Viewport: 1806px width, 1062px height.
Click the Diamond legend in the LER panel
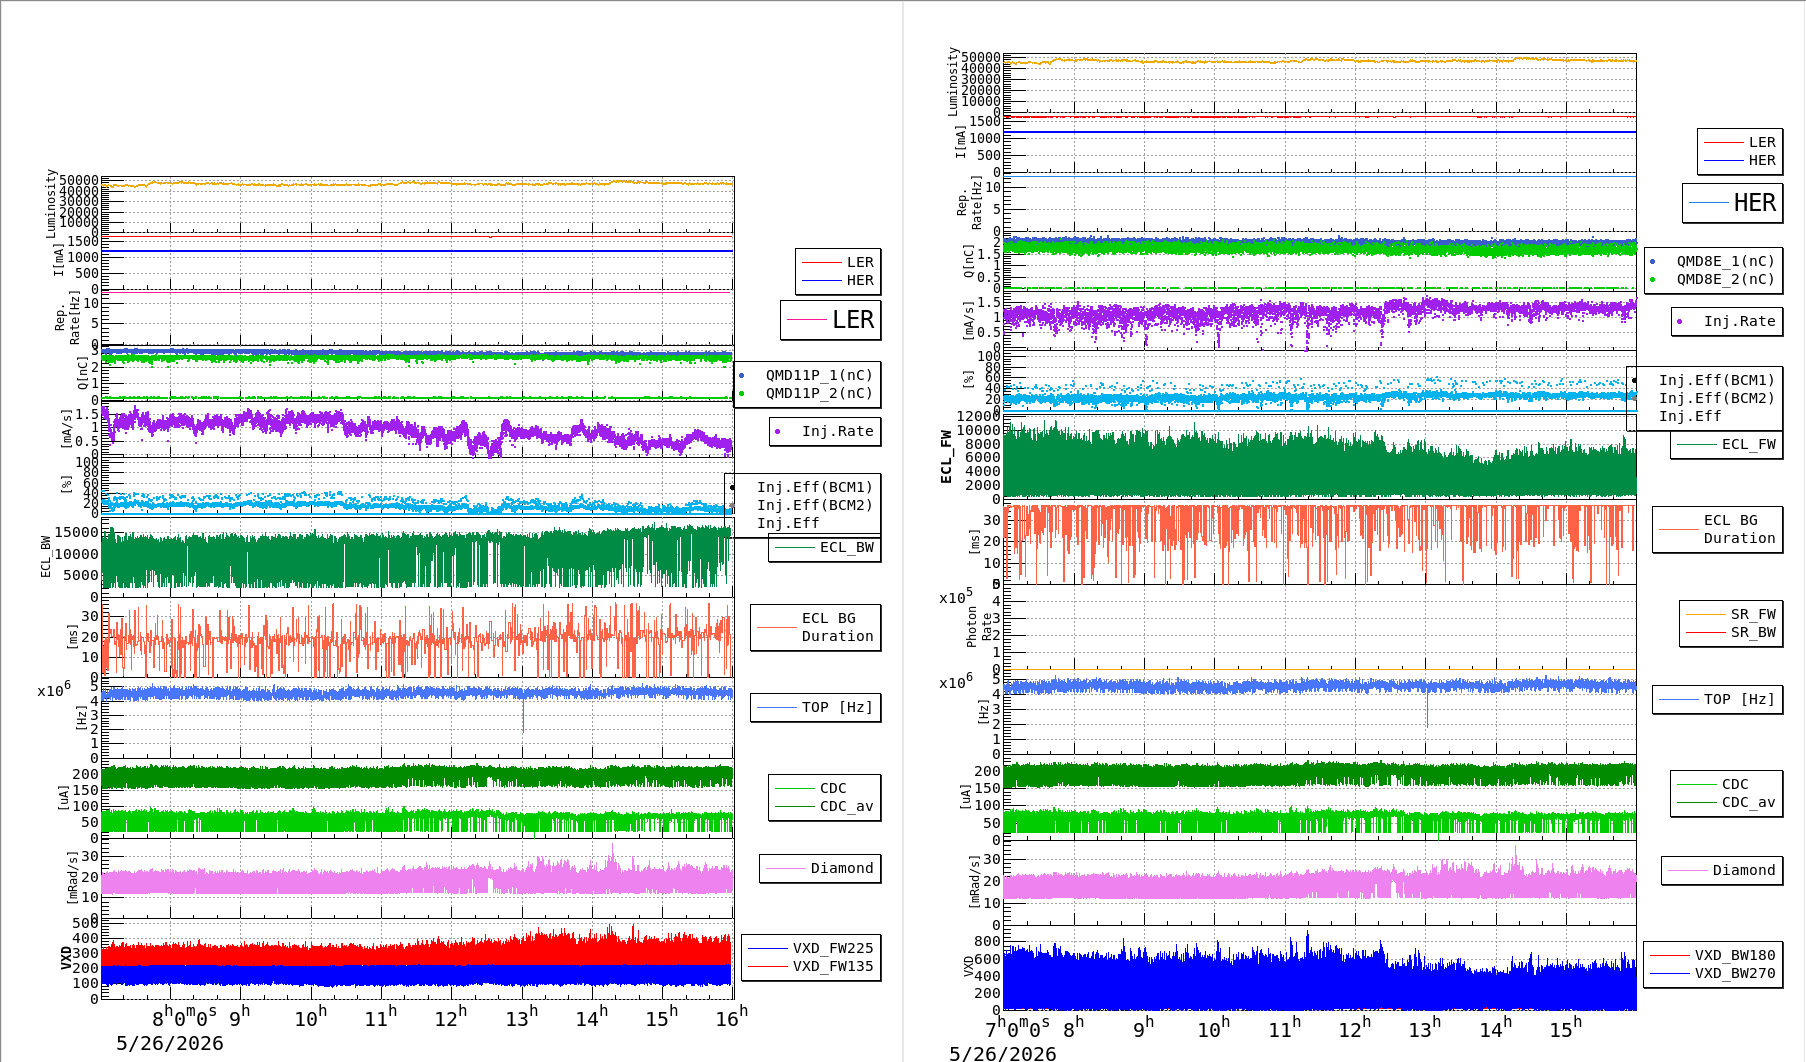click(841, 868)
